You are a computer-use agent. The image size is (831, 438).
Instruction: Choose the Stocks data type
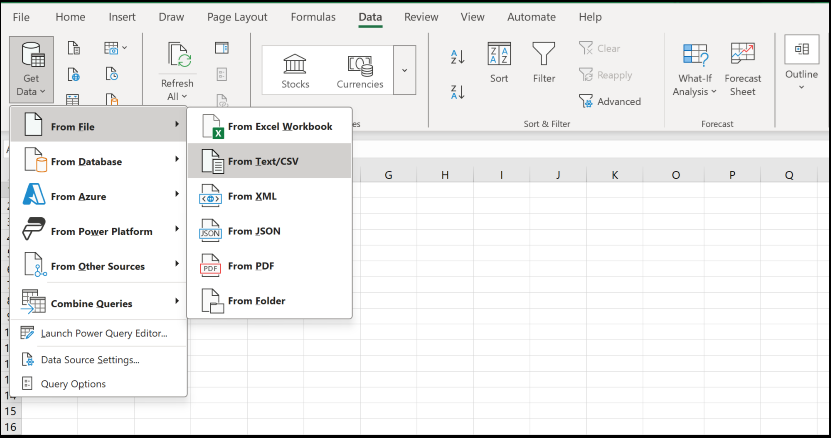coord(295,71)
